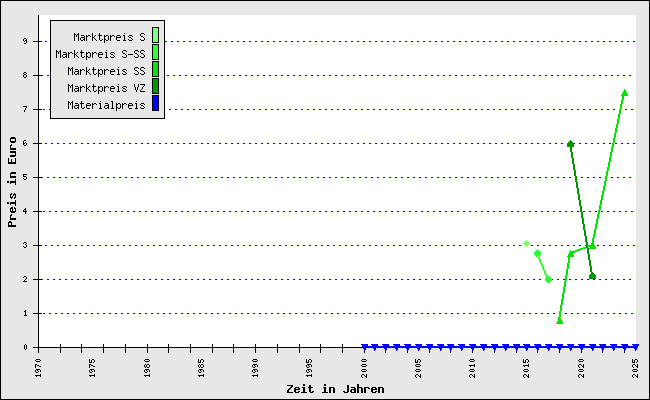The height and width of the screenshot is (400, 650).
Task: Click the 1985 x-axis label
Action: point(201,368)
